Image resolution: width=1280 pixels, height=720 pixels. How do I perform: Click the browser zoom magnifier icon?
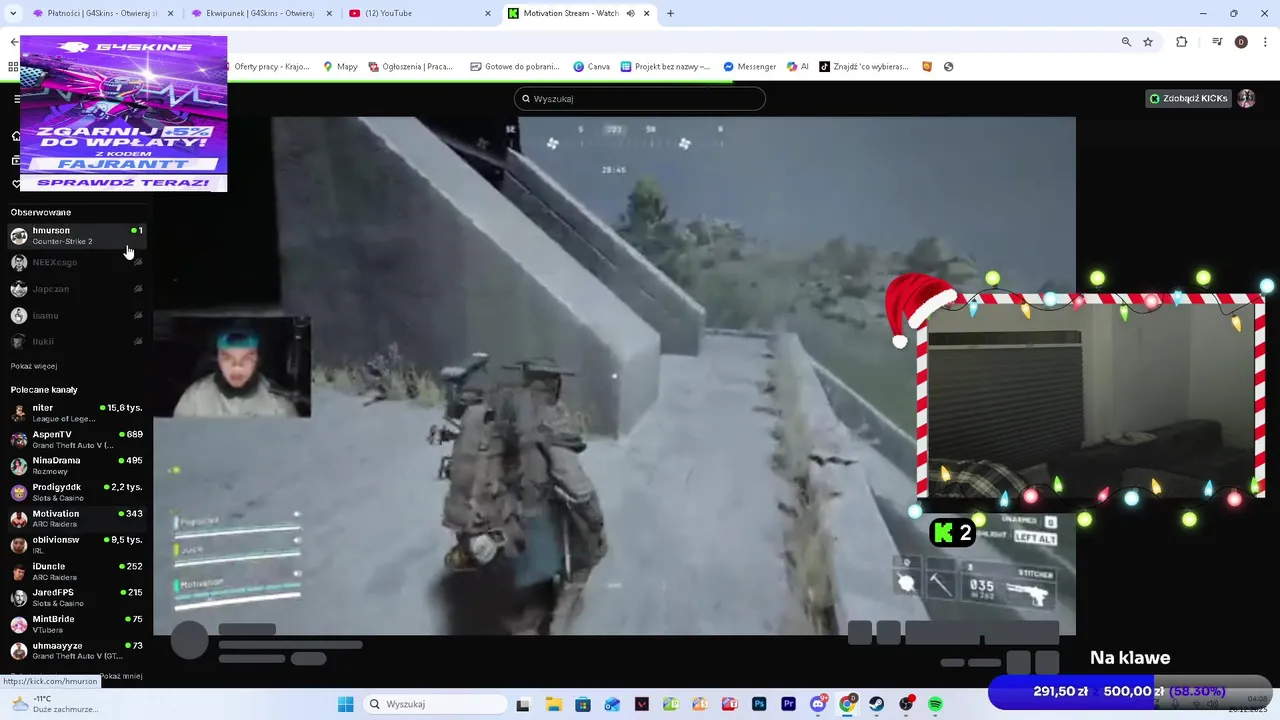click(x=1126, y=42)
